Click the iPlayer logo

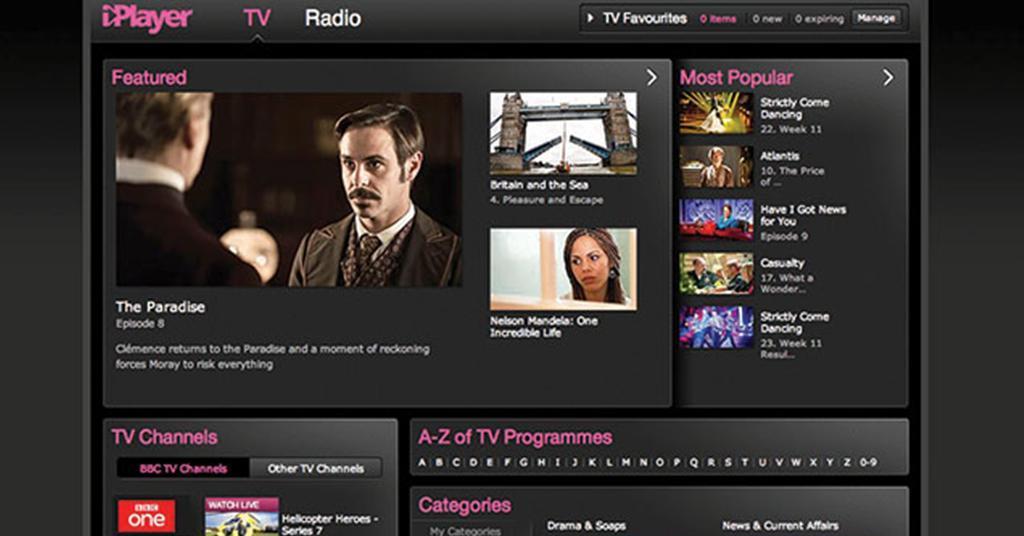point(147,18)
